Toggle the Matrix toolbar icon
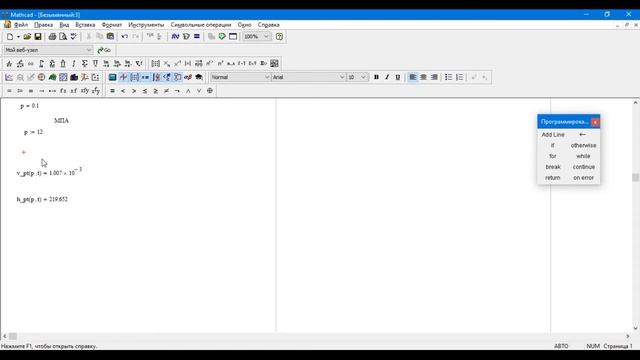Image resolution: width=640 pixels, height=360 pixels. click(134, 77)
